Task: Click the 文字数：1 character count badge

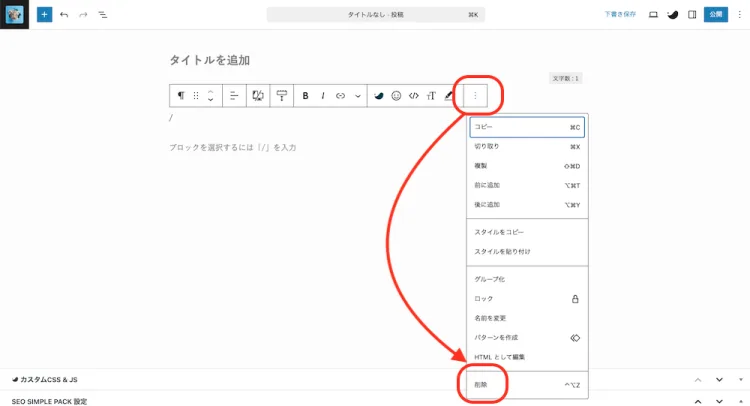Action: tap(565, 78)
